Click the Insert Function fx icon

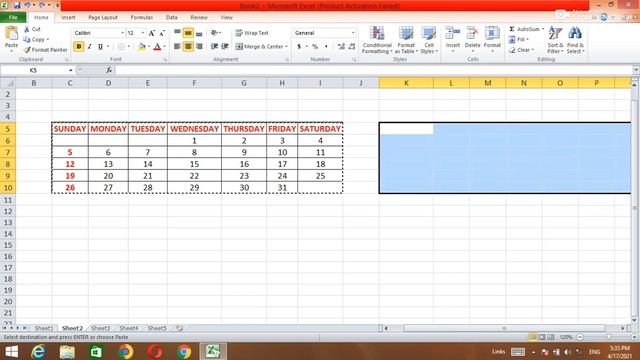[x=109, y=70]
